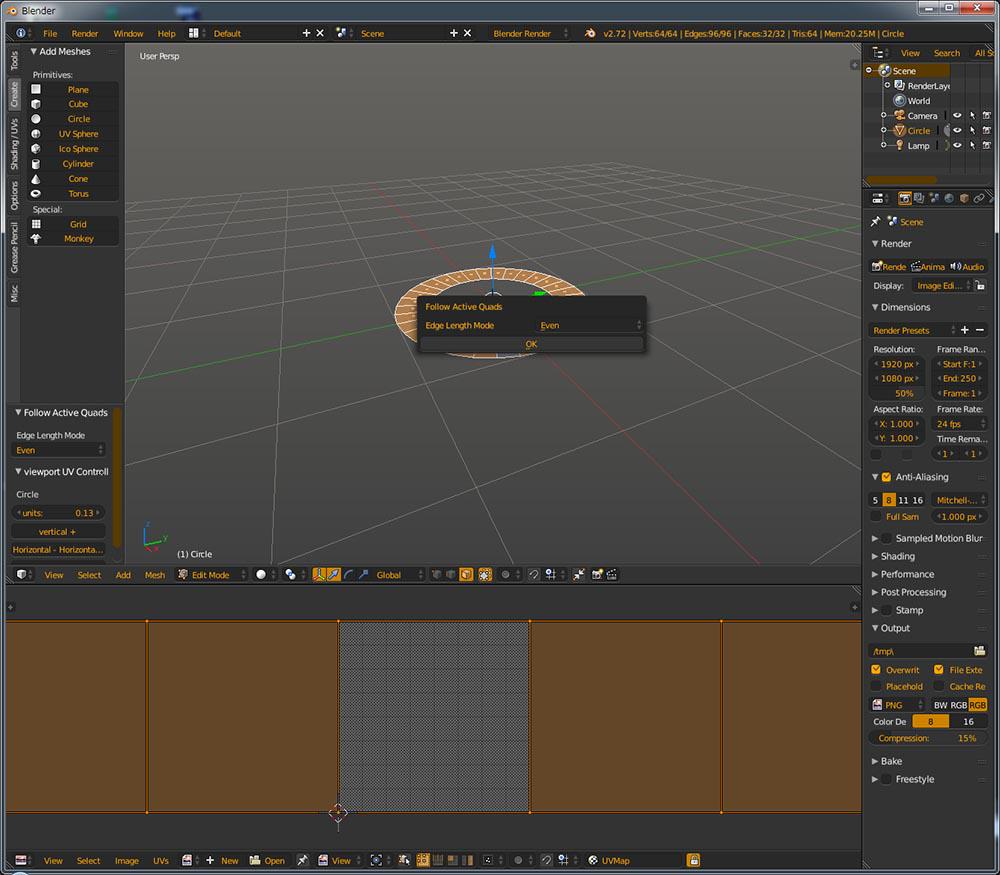Open the Display Image Editor dropdown

pyautogui.click(x=942, y=286)
